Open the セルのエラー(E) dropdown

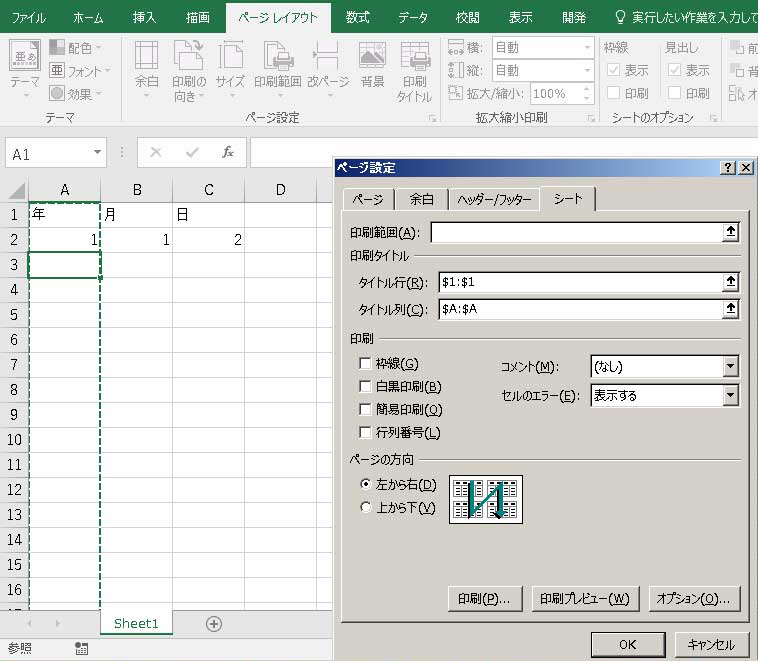point(730,396)
